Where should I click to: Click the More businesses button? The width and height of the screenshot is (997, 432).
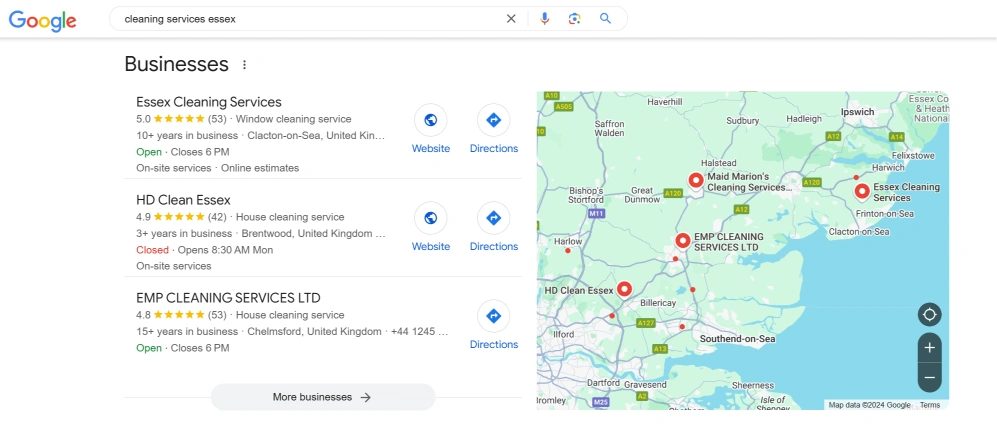coord(323,397)
